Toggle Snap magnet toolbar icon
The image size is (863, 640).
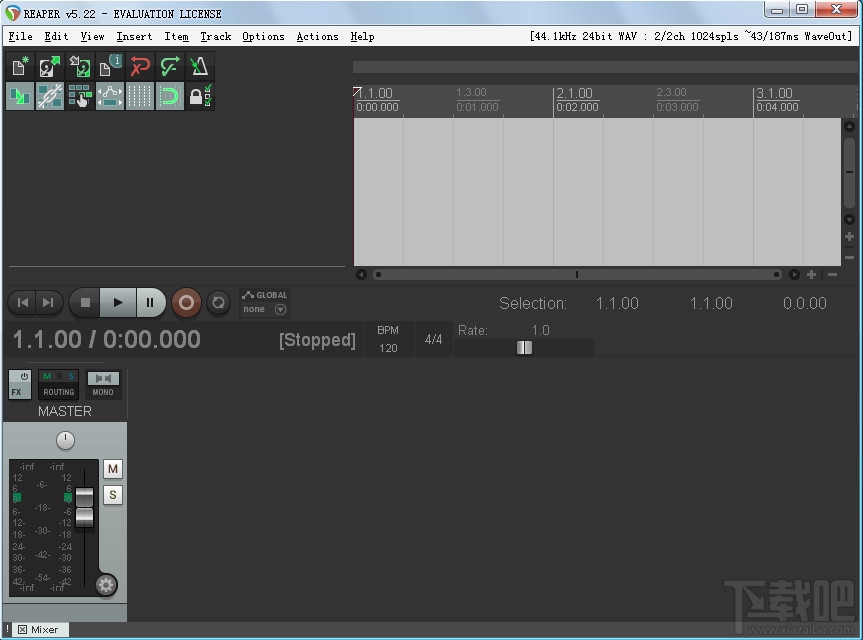170,96
